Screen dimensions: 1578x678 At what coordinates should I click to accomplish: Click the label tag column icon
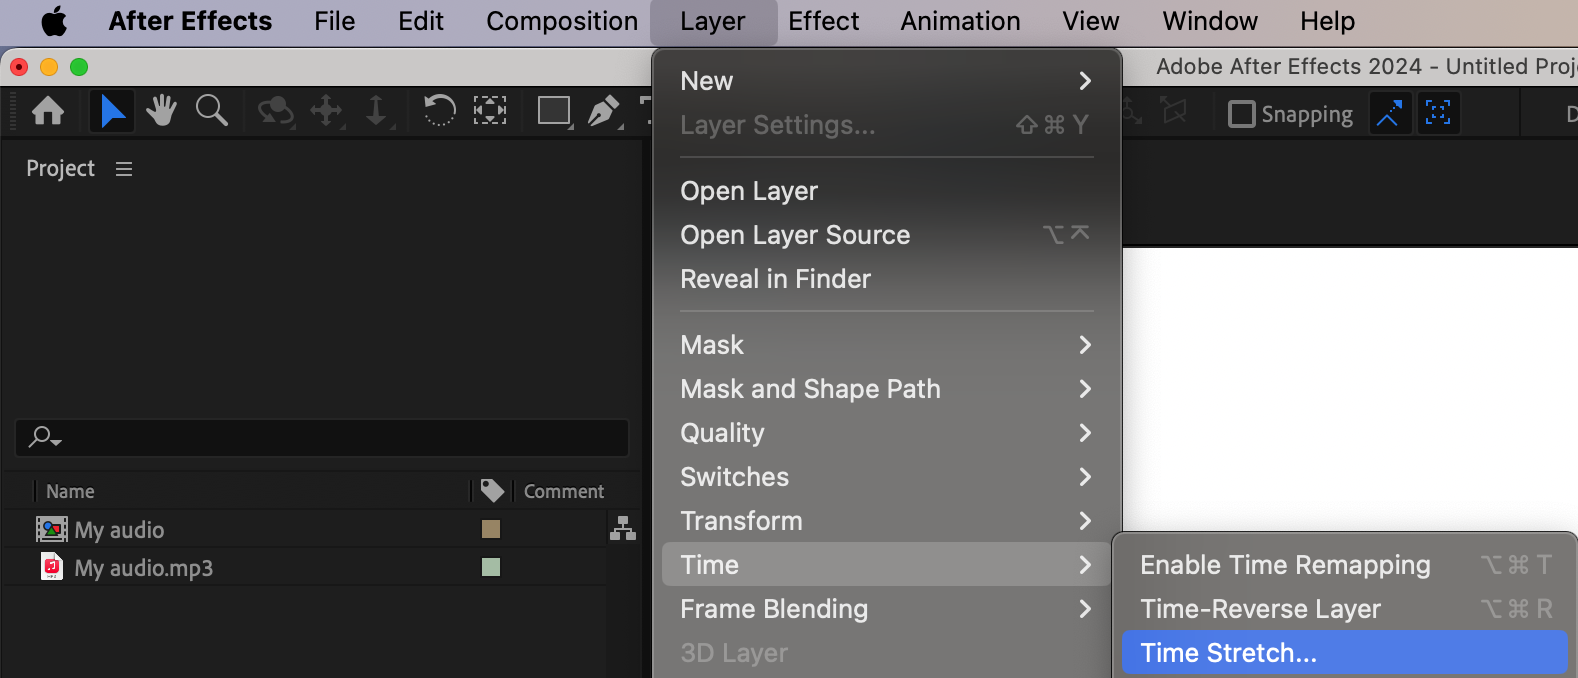(x=492, y=490)
